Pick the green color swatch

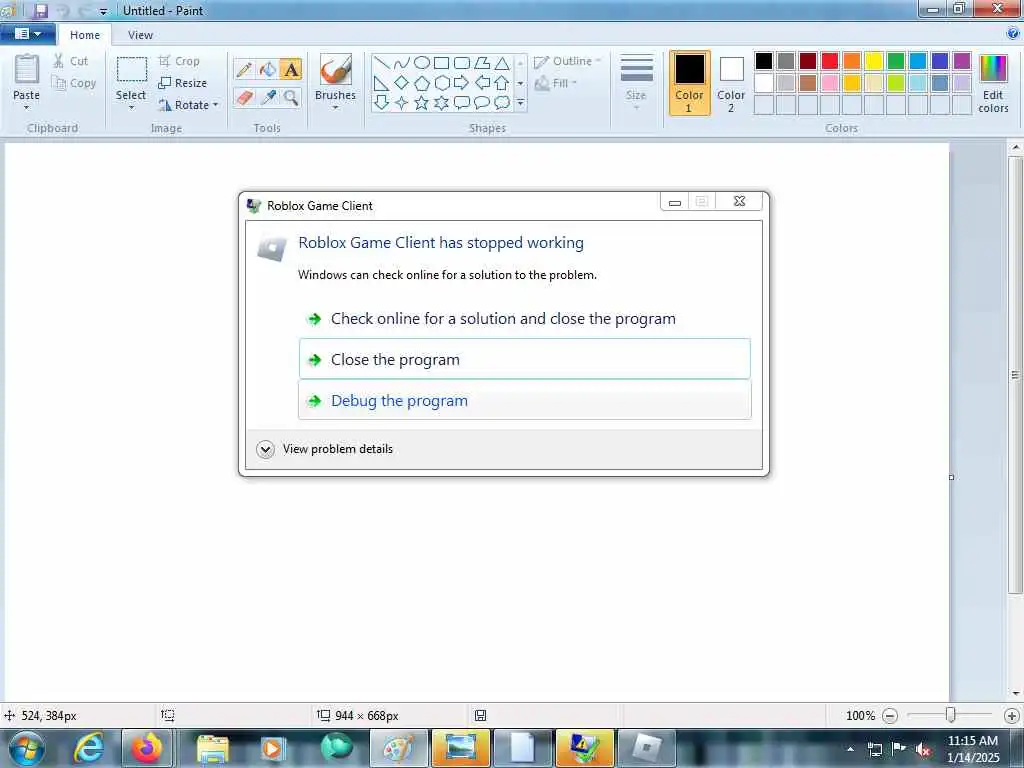pos(896,61)
